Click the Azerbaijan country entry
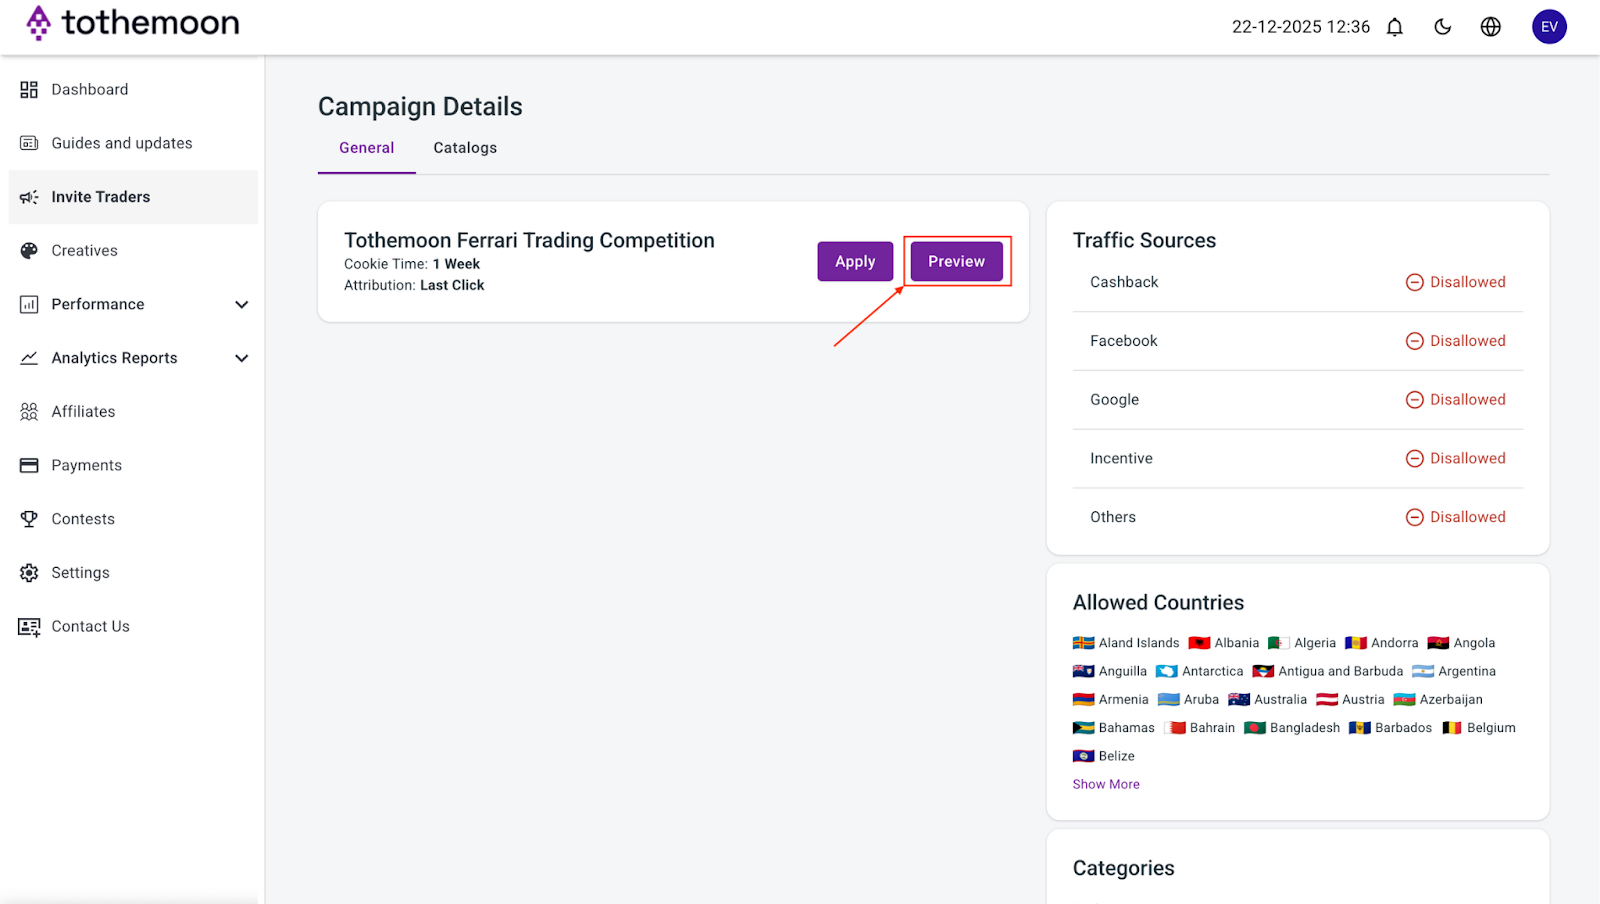1600x904 pixels. click(1438, 700)
